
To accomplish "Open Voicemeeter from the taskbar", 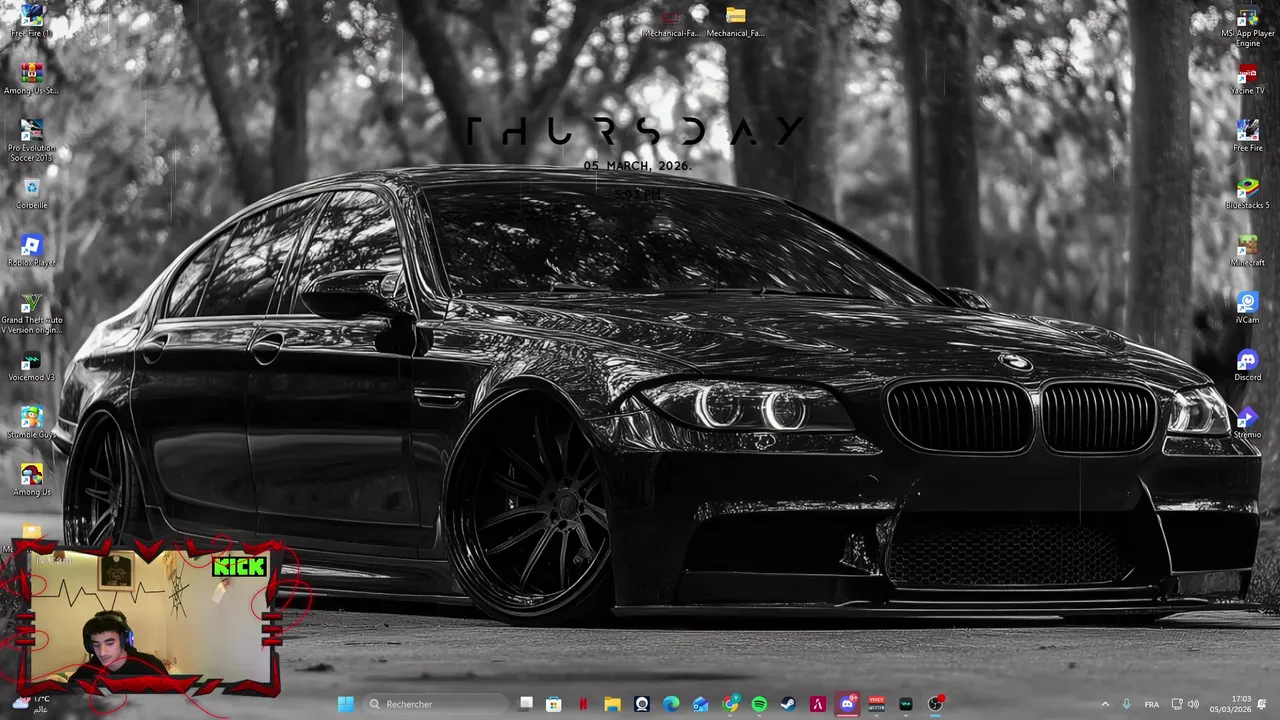I will coord(876,704).
